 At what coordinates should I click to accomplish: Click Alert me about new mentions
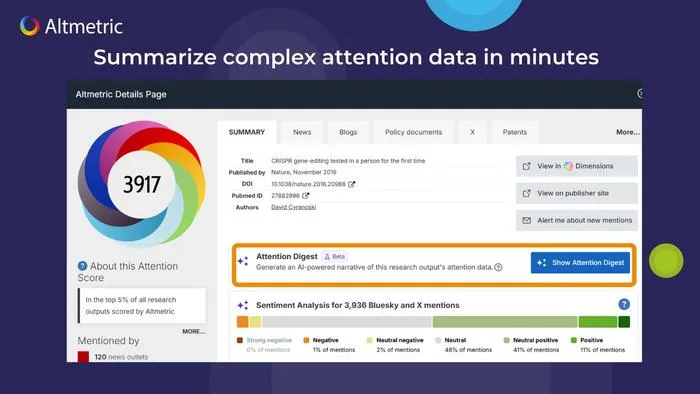click(577, 220)
